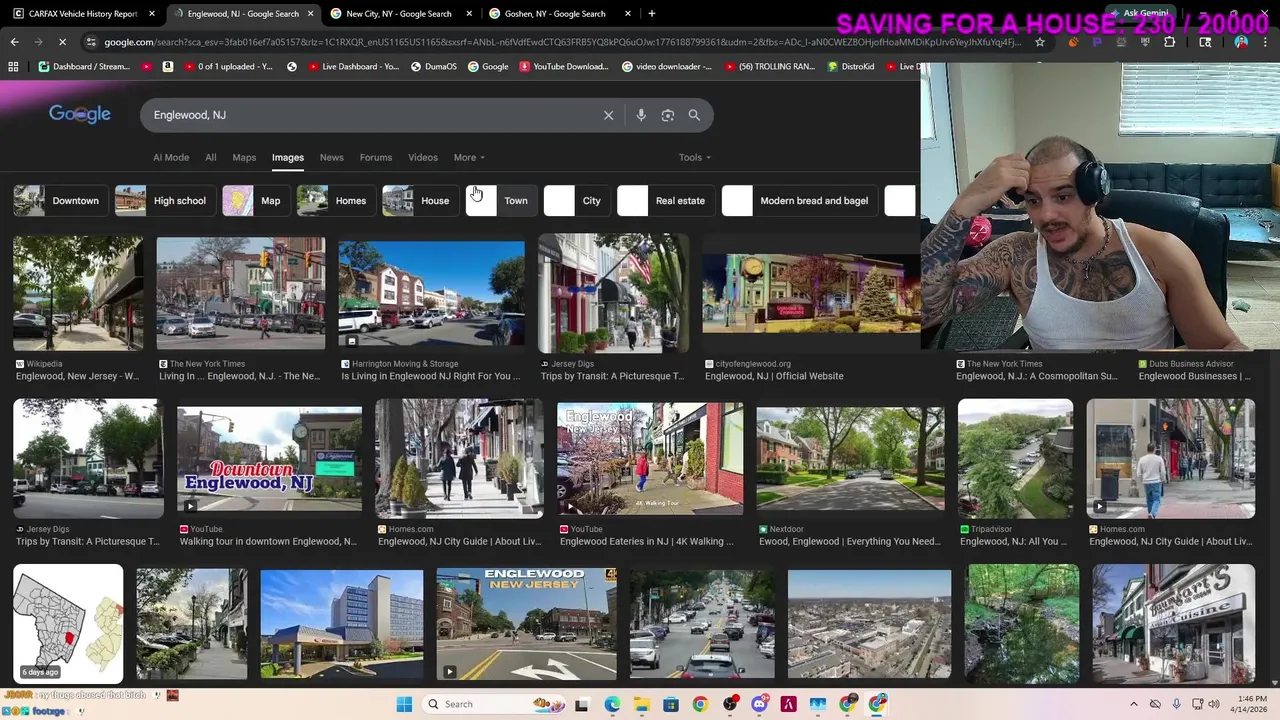
Task: Show hidden system tray icons
Action: pyautogui.click(x=1134, y=704)
